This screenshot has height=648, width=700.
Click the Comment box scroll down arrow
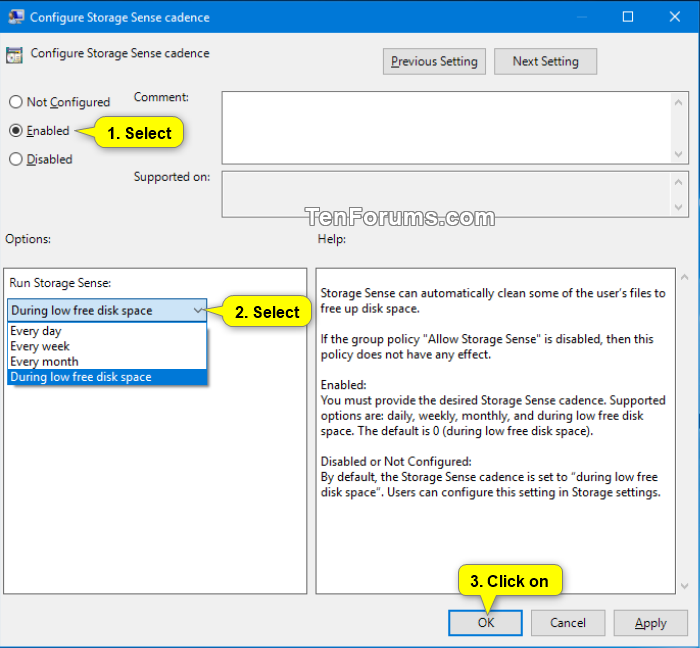(x=679, y=154)
